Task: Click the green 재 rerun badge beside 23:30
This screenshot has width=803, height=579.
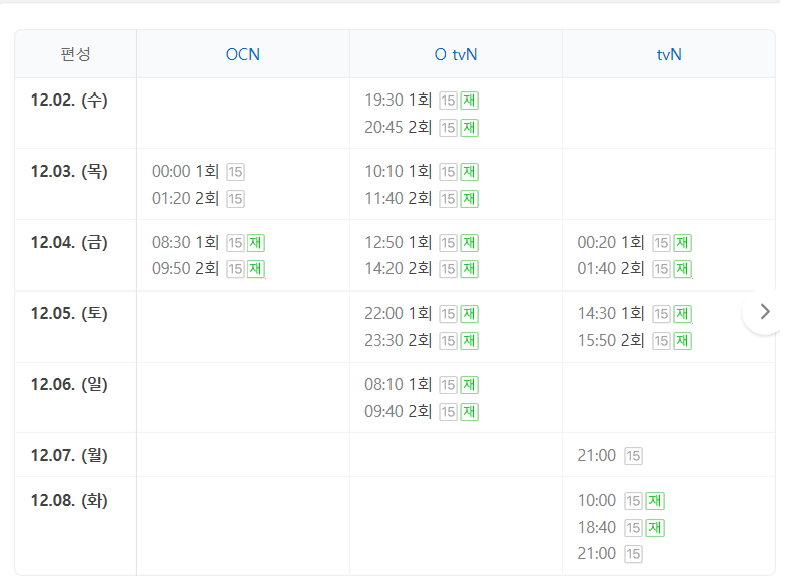Action: coord(469,341)
